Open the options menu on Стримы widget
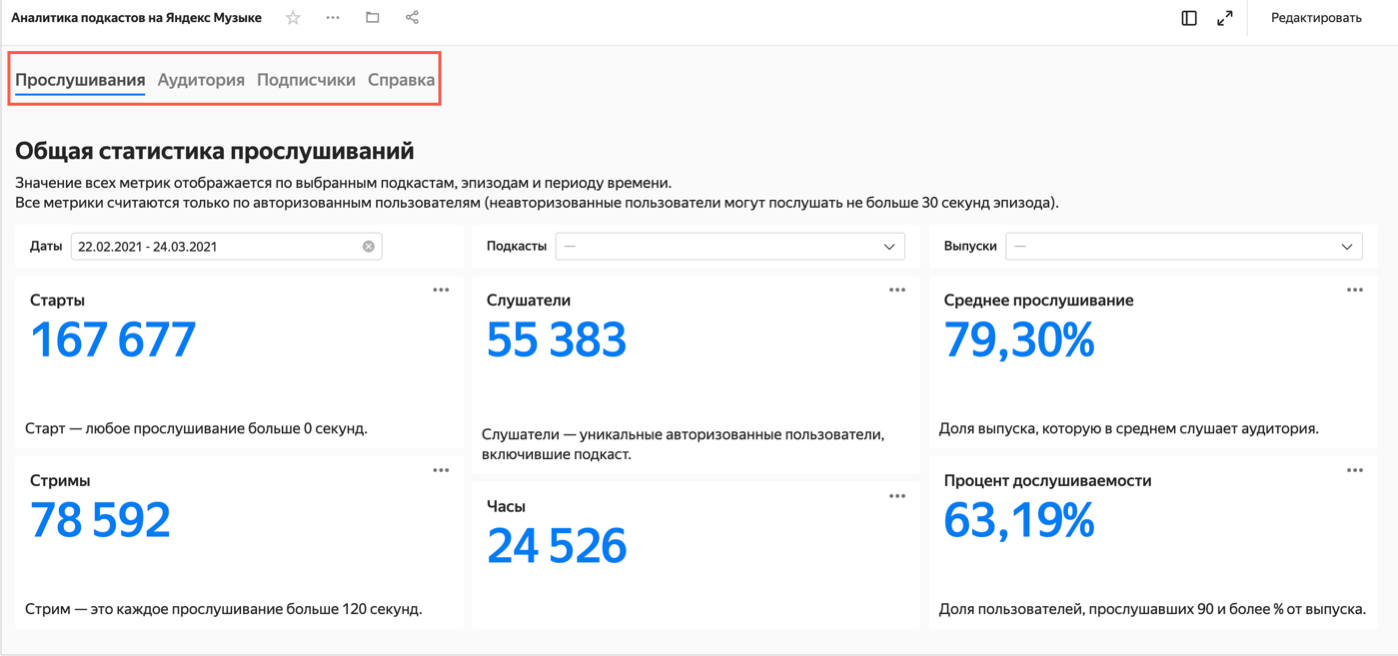The height and width of the screenshot is (656, 1398). 441,470
